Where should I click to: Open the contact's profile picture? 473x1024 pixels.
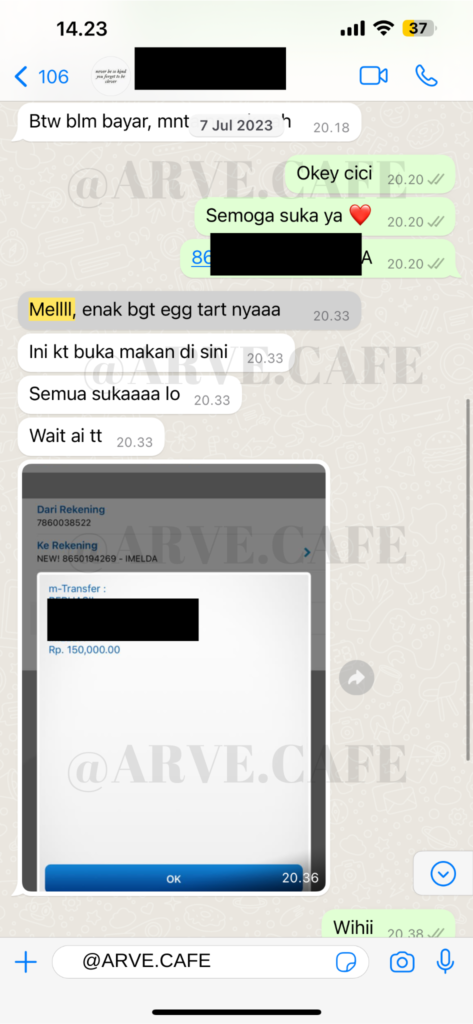(x=110, y=76)
